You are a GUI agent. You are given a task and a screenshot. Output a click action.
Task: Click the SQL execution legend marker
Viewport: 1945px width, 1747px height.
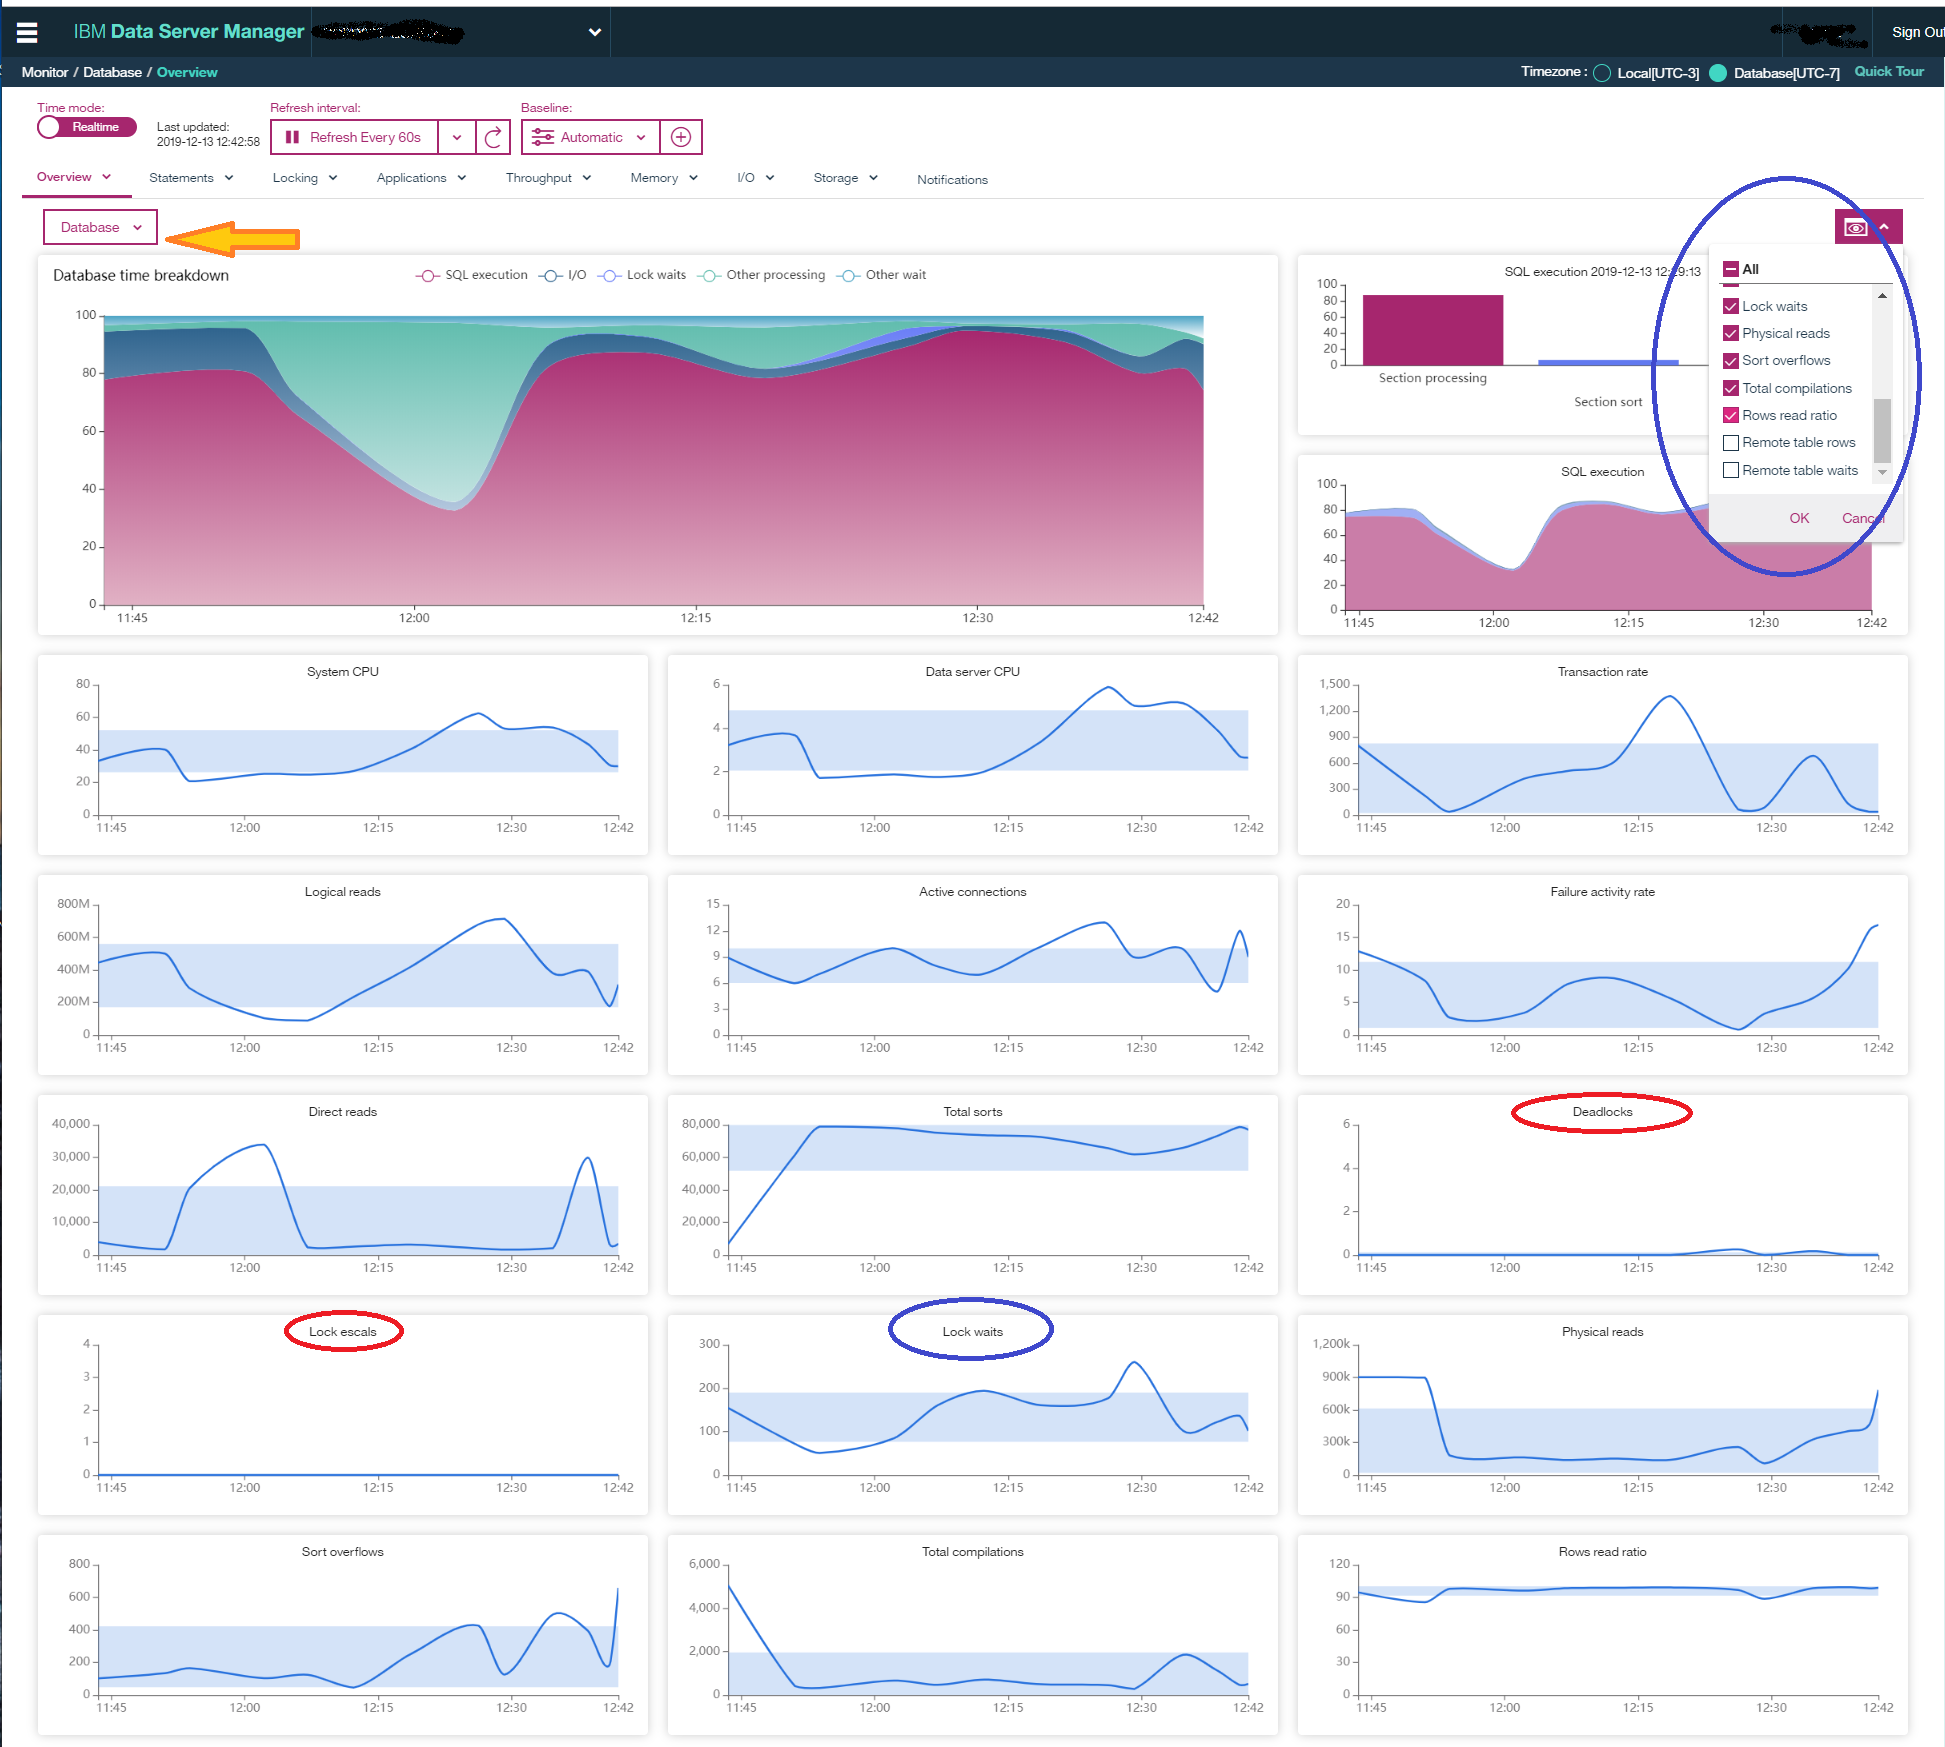[x=427, y=275]
